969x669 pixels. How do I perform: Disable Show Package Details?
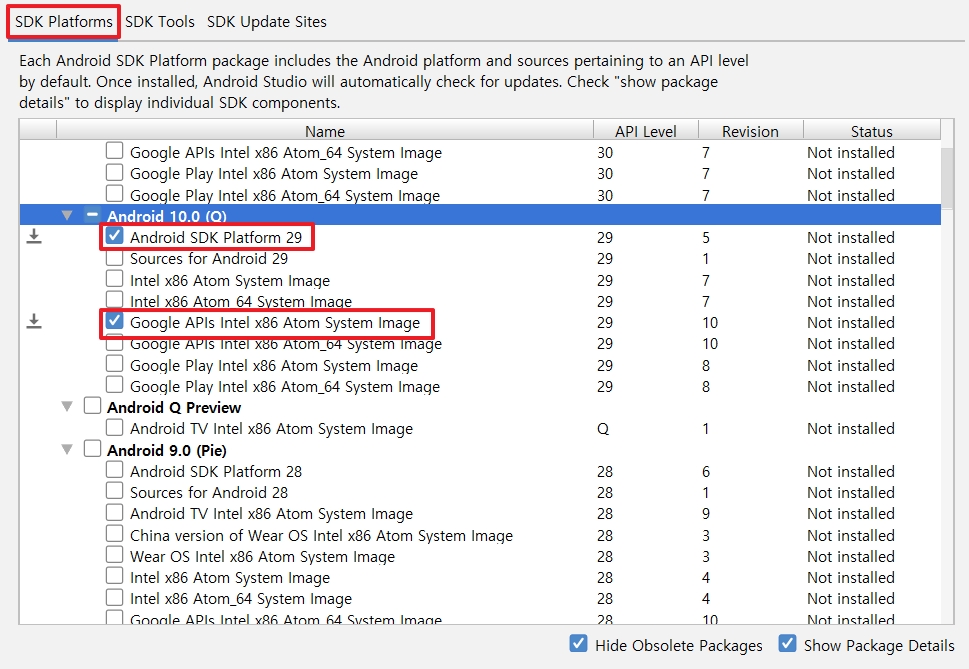pyautogui.click(x=787, y=644)
